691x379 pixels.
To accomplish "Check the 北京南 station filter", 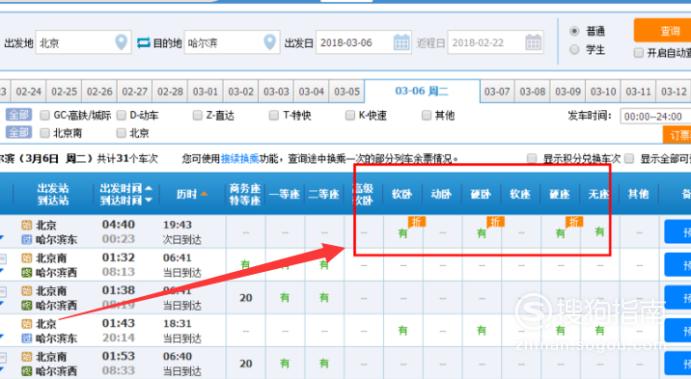I will (x=45, y=133).
